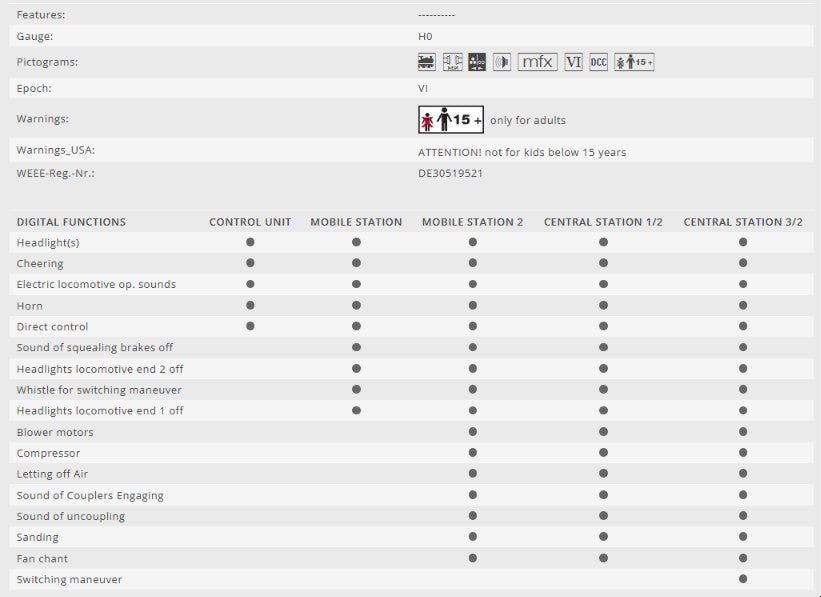Click the mfx decoder pictogram
821x597 pixels.
(x=538, y=62)
